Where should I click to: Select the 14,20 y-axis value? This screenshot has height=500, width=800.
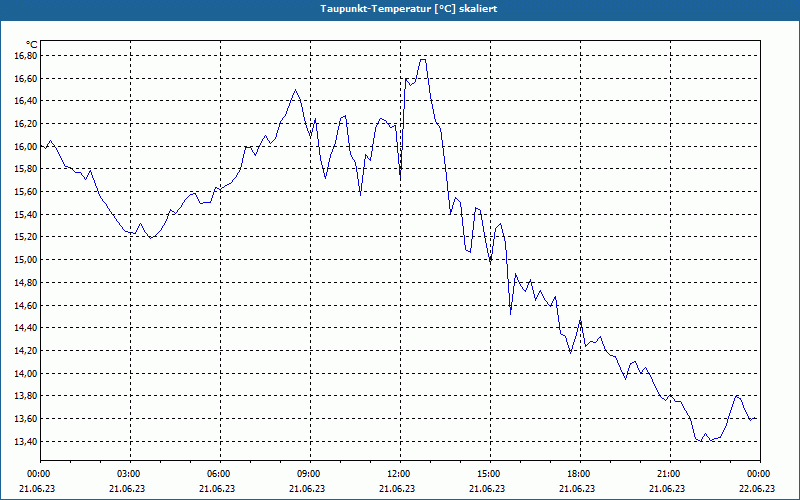(x=25, y=351)
